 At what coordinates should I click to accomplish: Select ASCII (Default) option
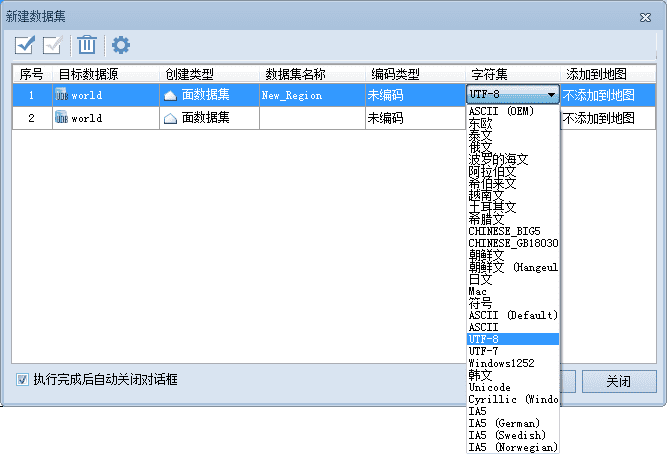tap(513, 315)
